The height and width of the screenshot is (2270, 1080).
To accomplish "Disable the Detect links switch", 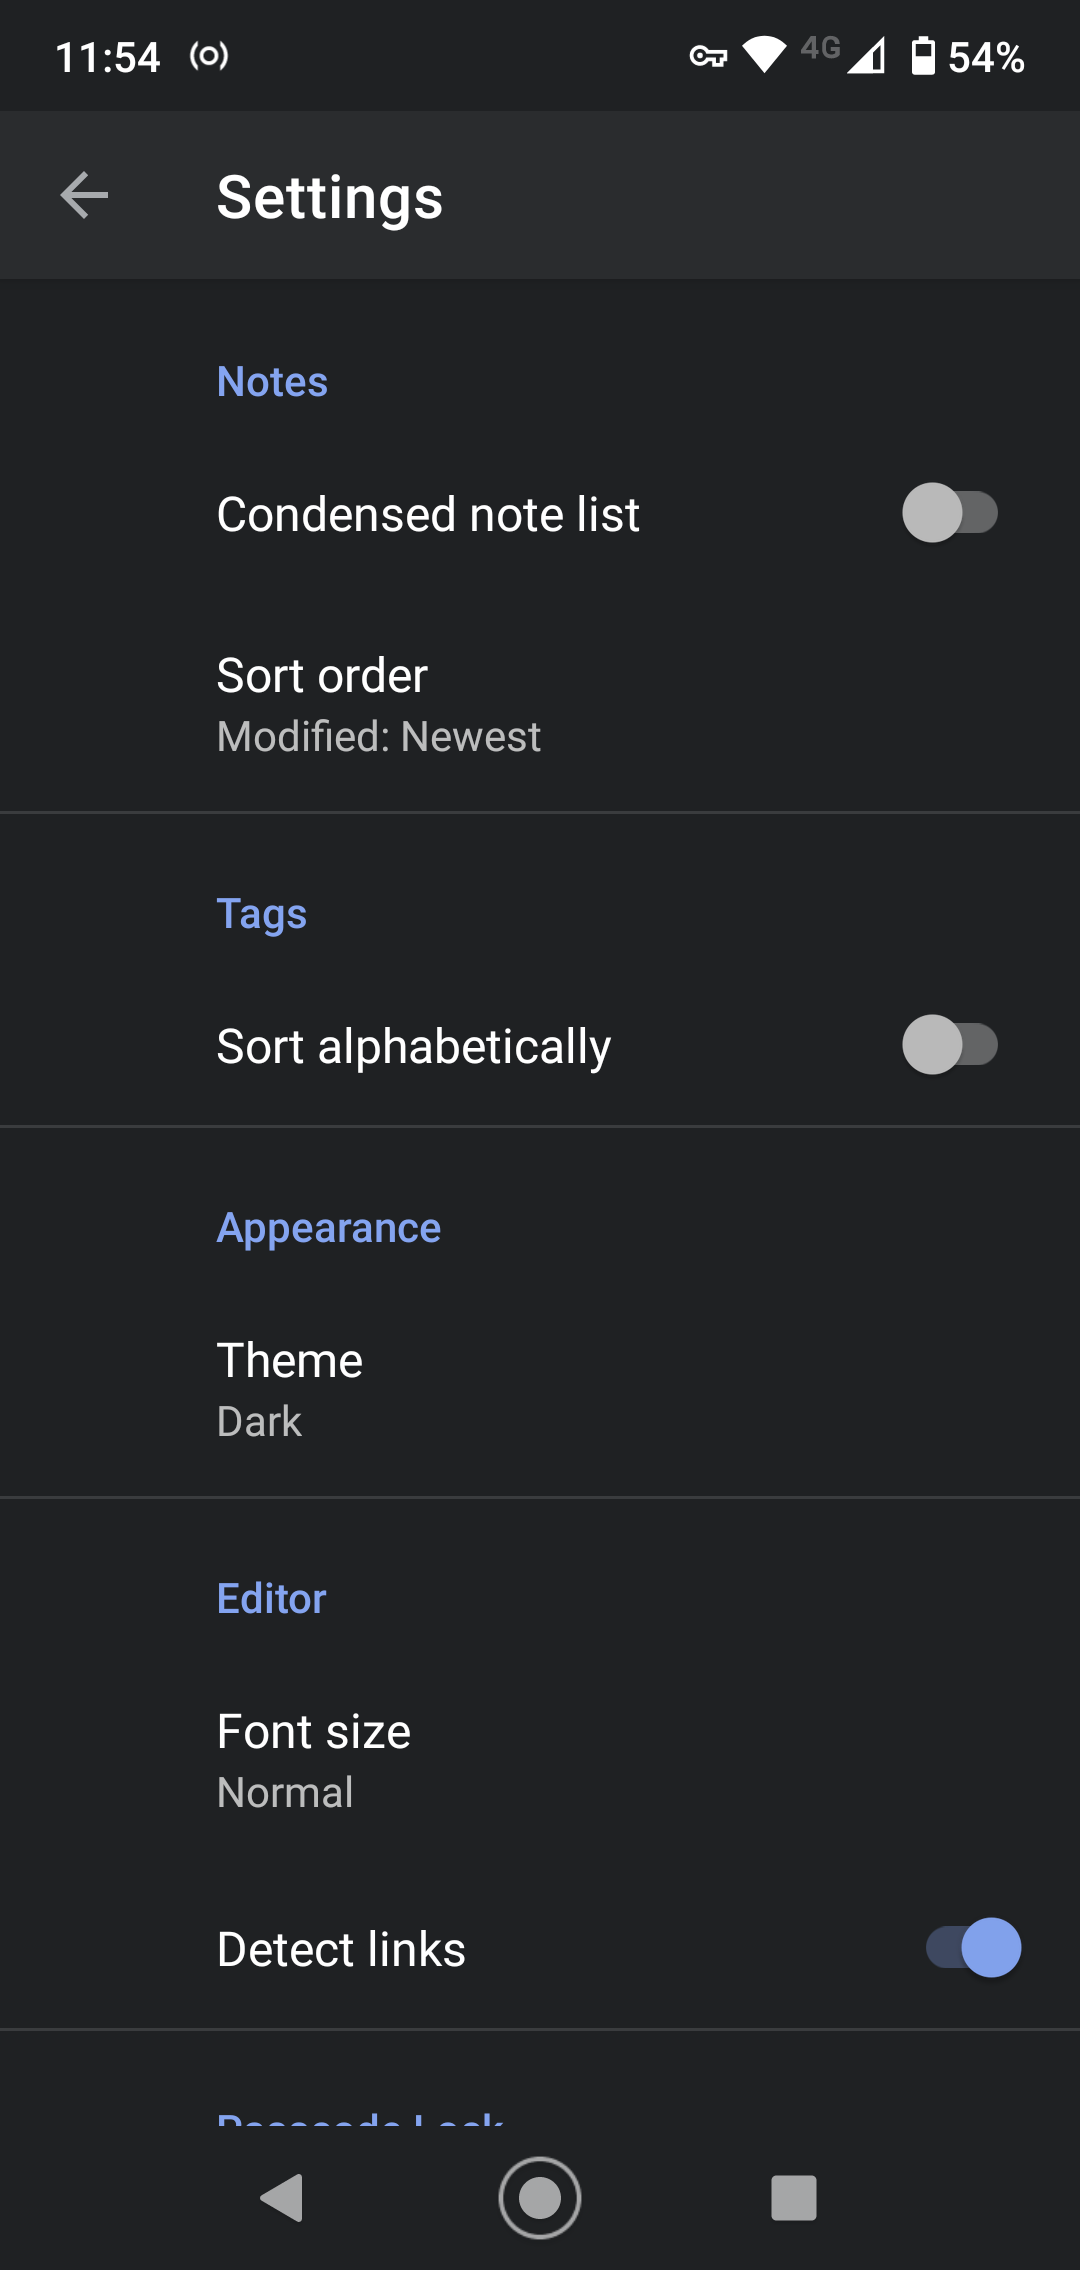I will [973, 1947].
